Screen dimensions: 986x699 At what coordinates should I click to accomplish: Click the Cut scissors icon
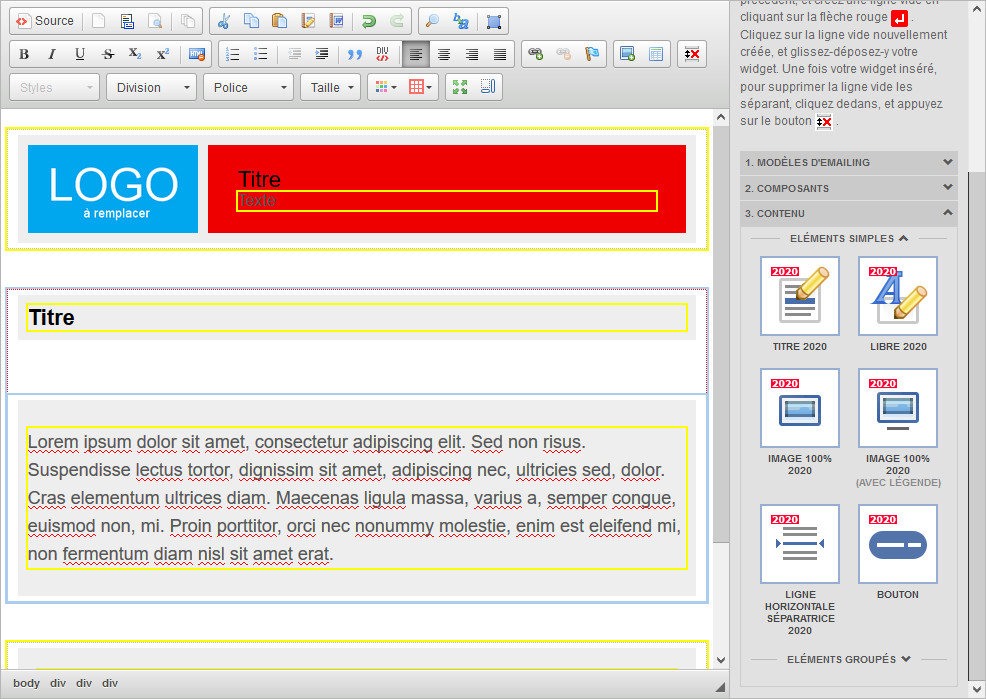[x=224, y=21]
